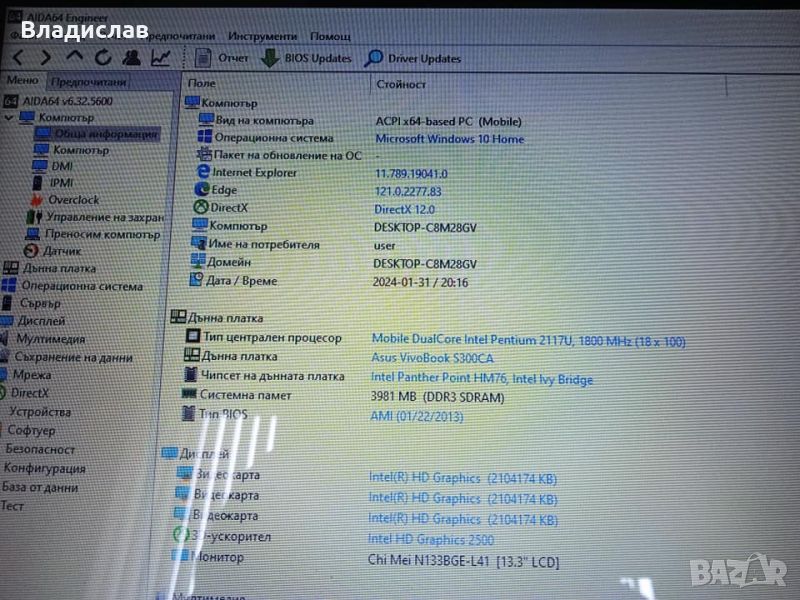Select Мрежа in the sidebar

[x=26, y=375]
